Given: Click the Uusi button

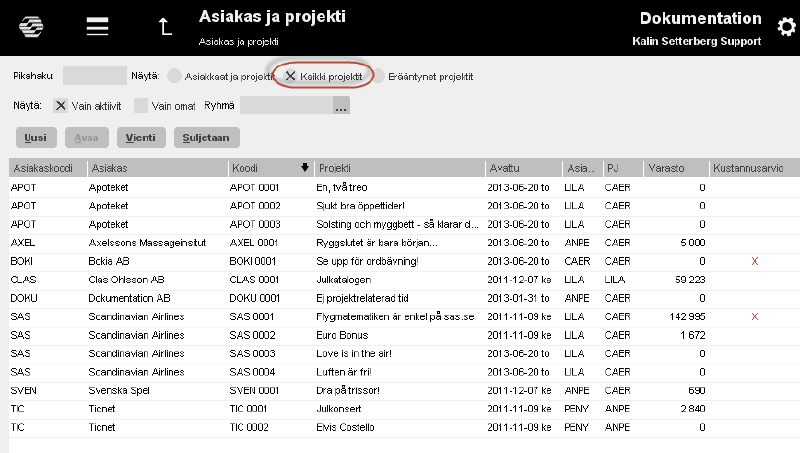Looking at the screenshot, I should point(36,138).
